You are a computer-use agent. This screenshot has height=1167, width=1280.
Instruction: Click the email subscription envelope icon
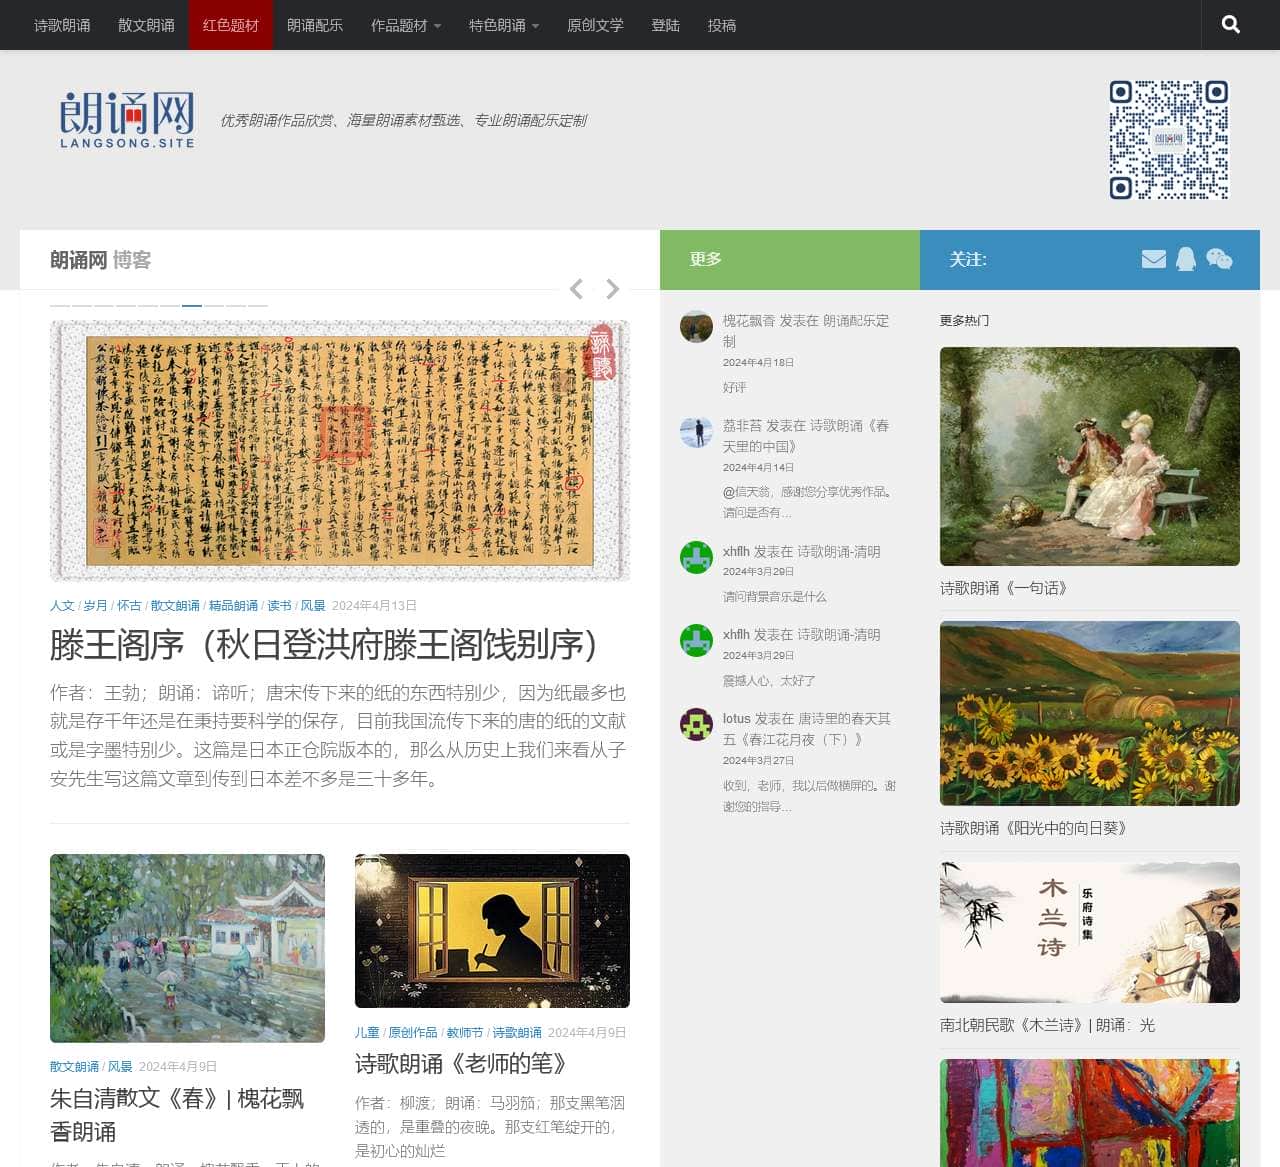click(x=1154, y=259)
